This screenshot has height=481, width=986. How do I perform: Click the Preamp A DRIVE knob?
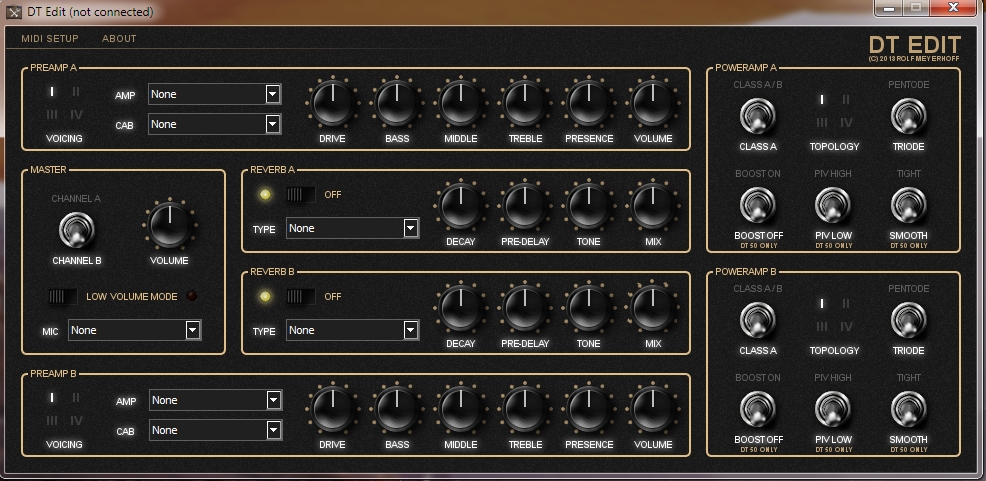332,103
